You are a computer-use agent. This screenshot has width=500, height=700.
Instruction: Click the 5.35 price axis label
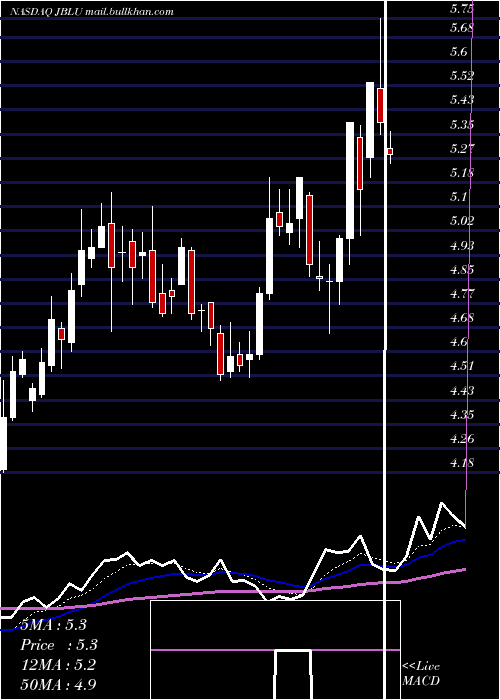click(x=462, y=124)
